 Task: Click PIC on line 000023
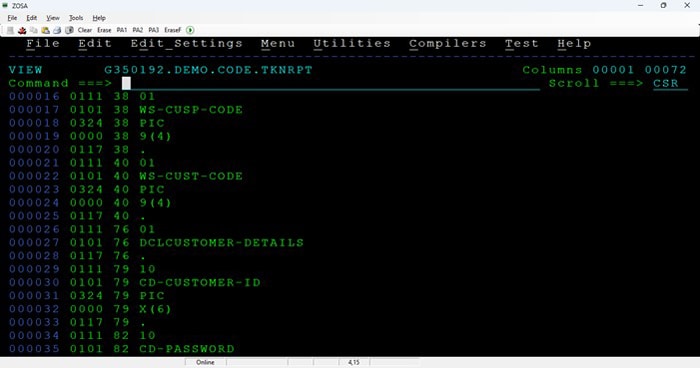(x=152, y=189)
